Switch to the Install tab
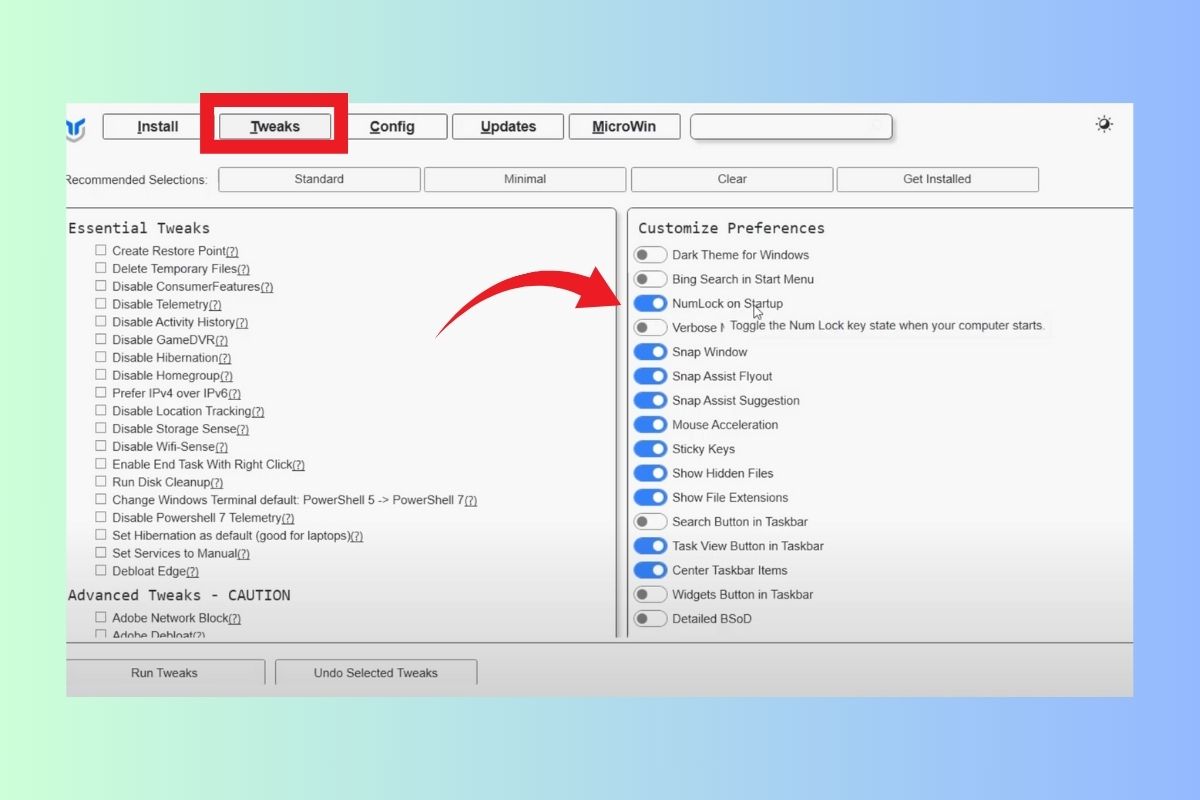 [x=157, y=127]
